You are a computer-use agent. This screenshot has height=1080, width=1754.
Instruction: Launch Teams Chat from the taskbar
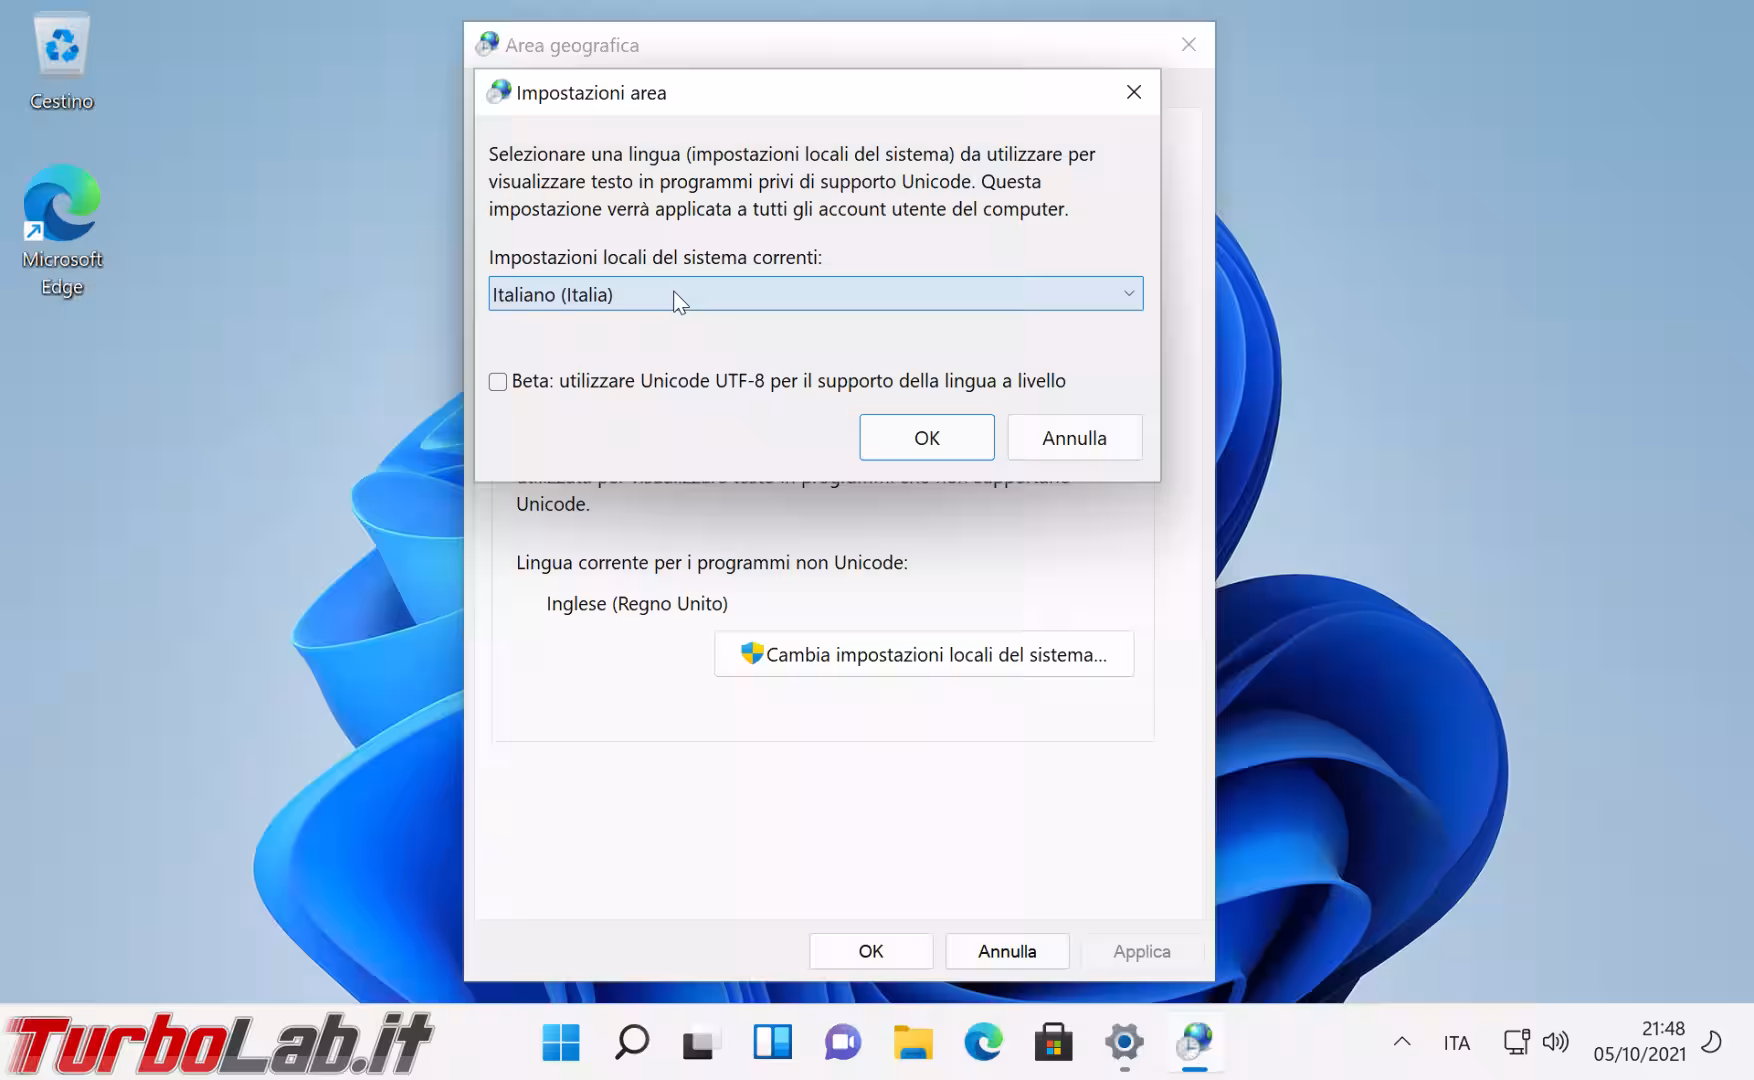click(842, 1042)
